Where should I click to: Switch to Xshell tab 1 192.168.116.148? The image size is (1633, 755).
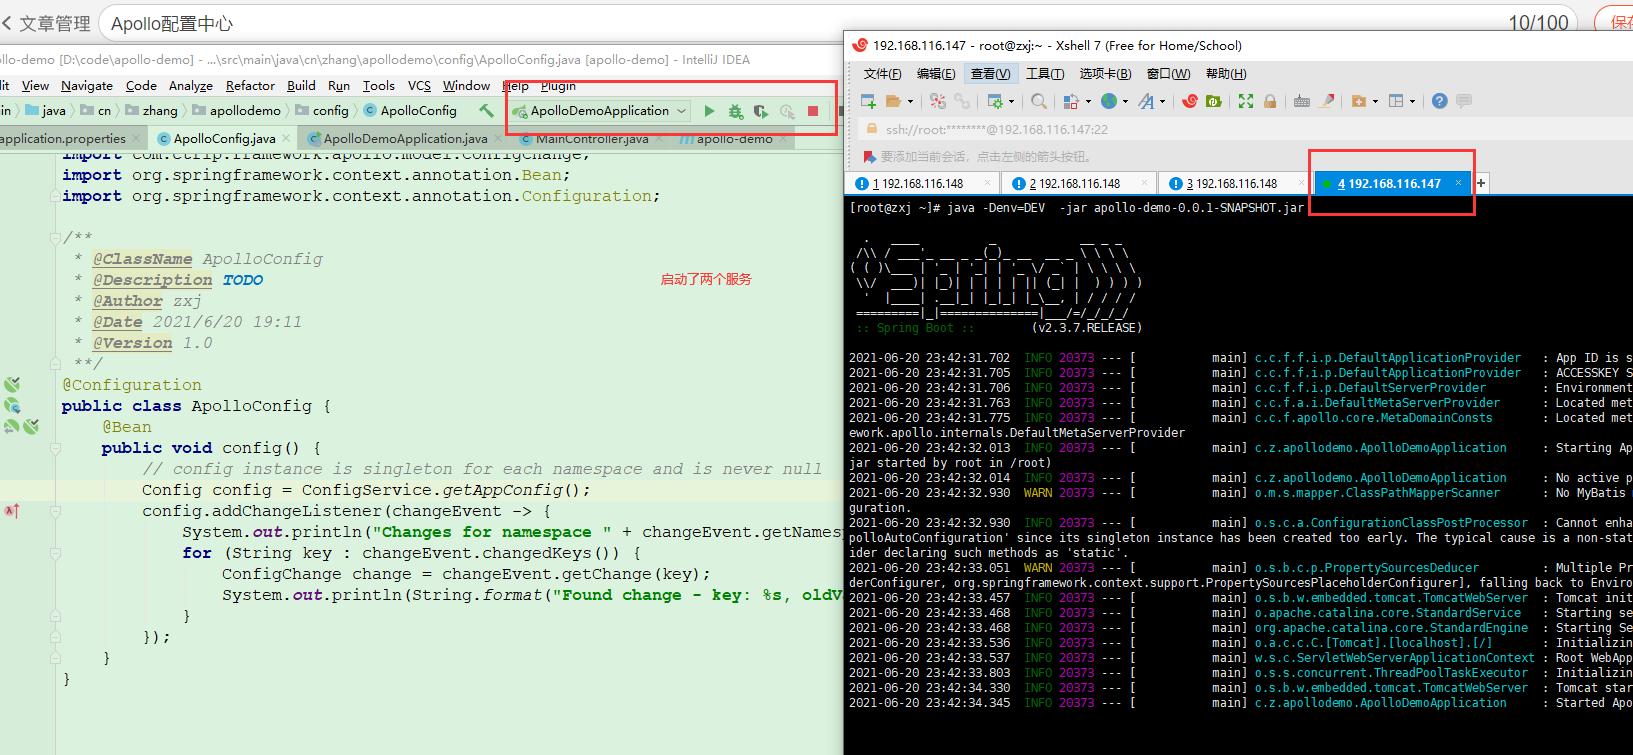point(922,184)
